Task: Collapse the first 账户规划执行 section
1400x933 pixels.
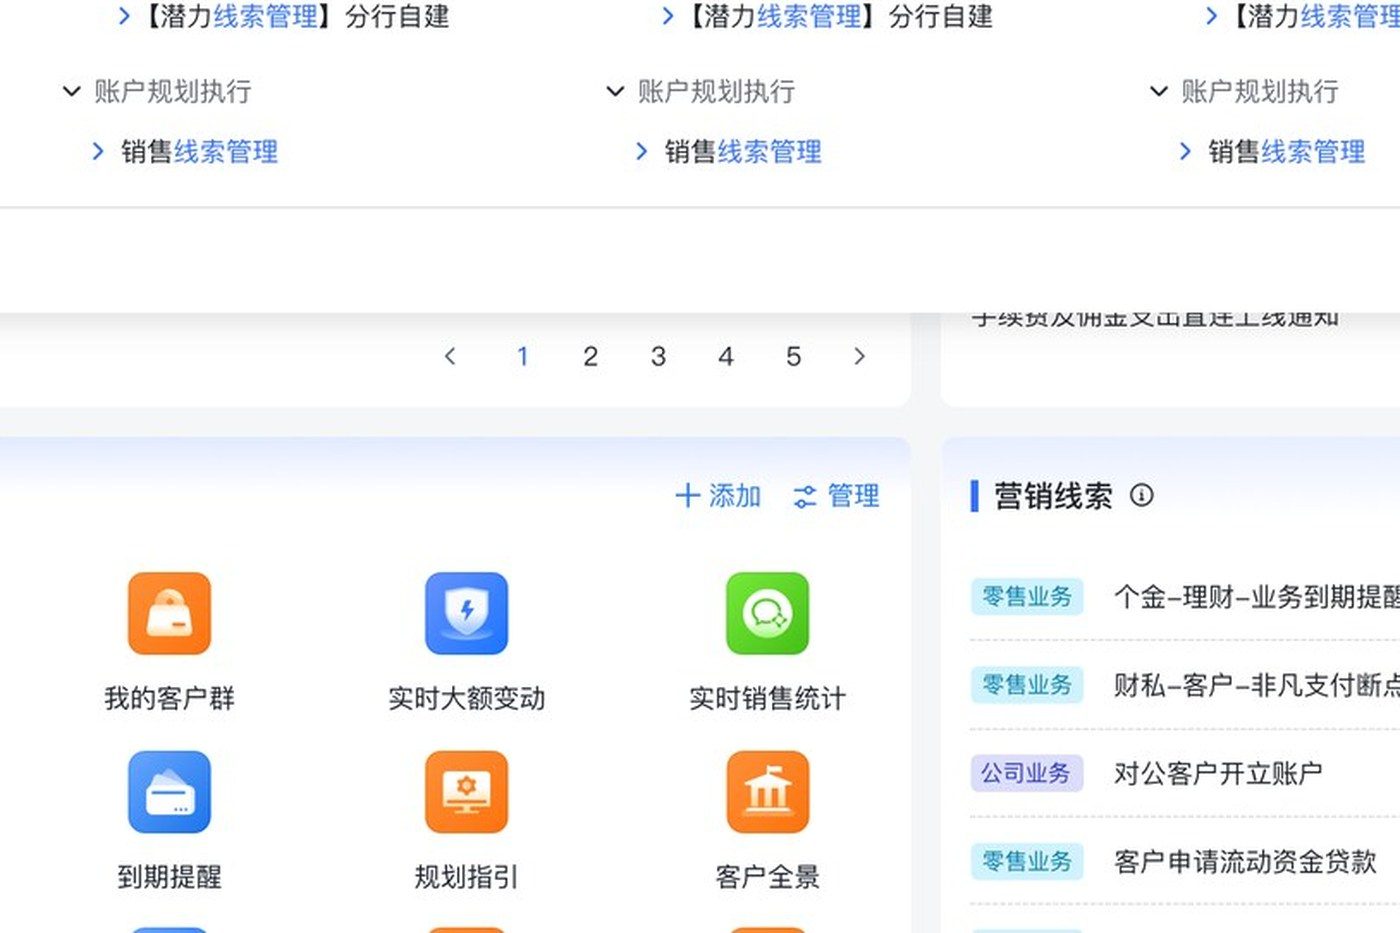Action: [x=71, y=92]
